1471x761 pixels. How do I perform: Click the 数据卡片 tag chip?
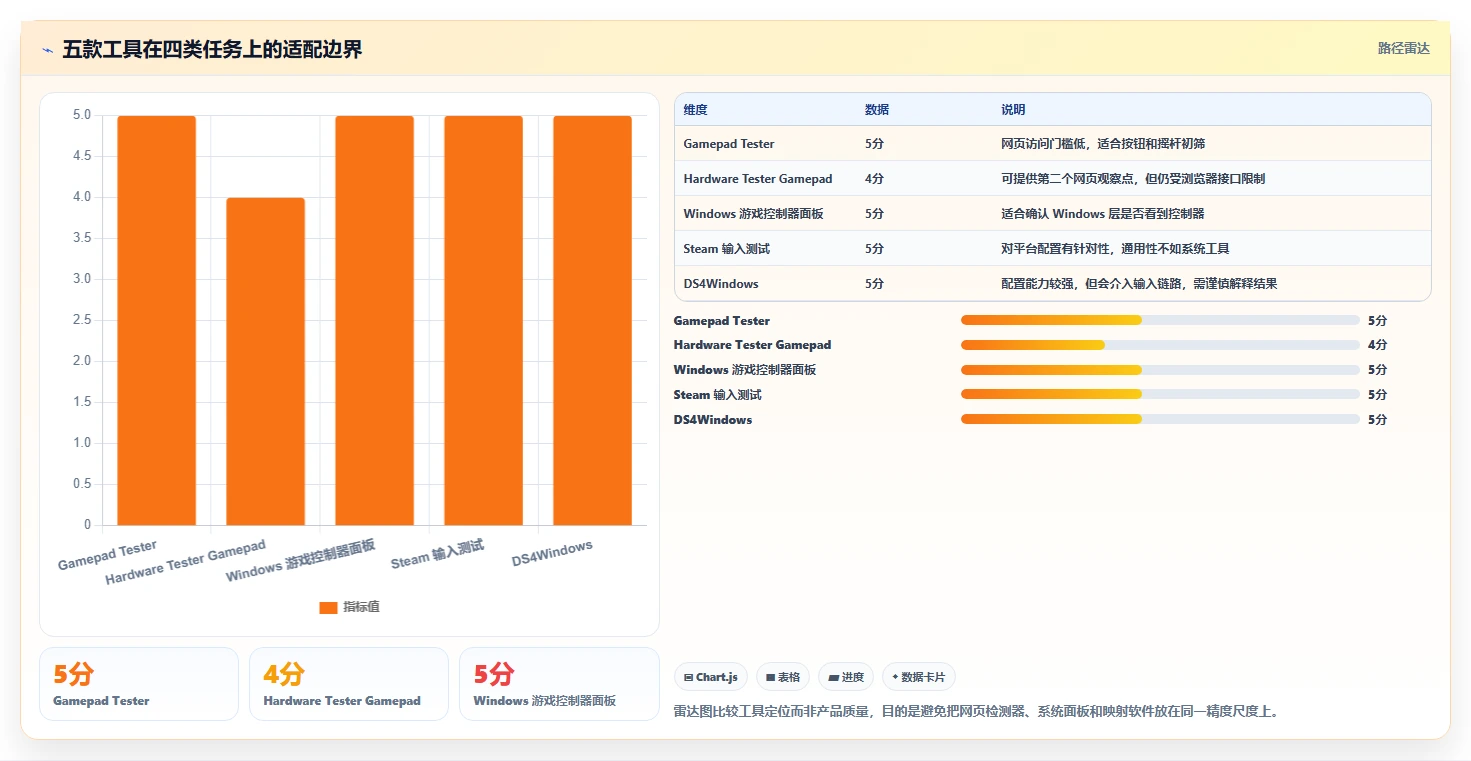click(918, 677)
